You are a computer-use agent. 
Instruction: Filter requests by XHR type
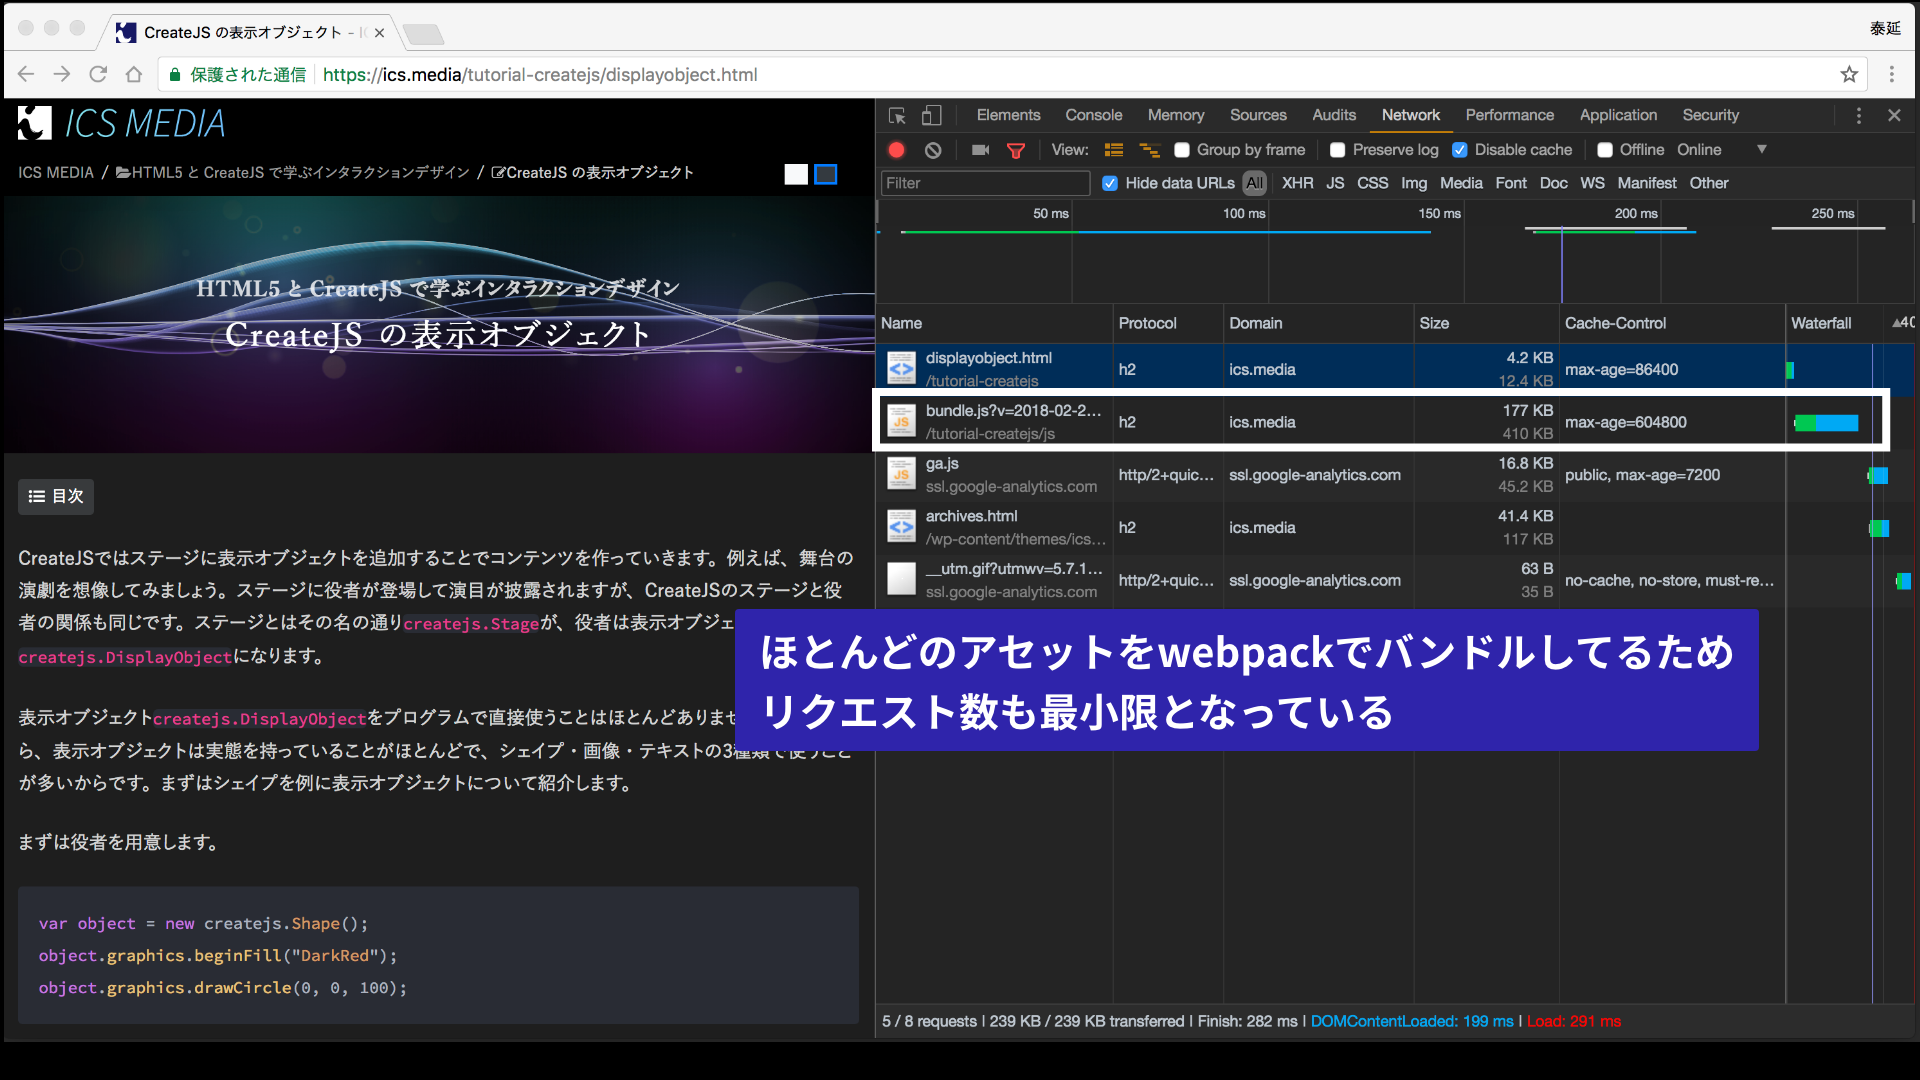click(1297, 183)
